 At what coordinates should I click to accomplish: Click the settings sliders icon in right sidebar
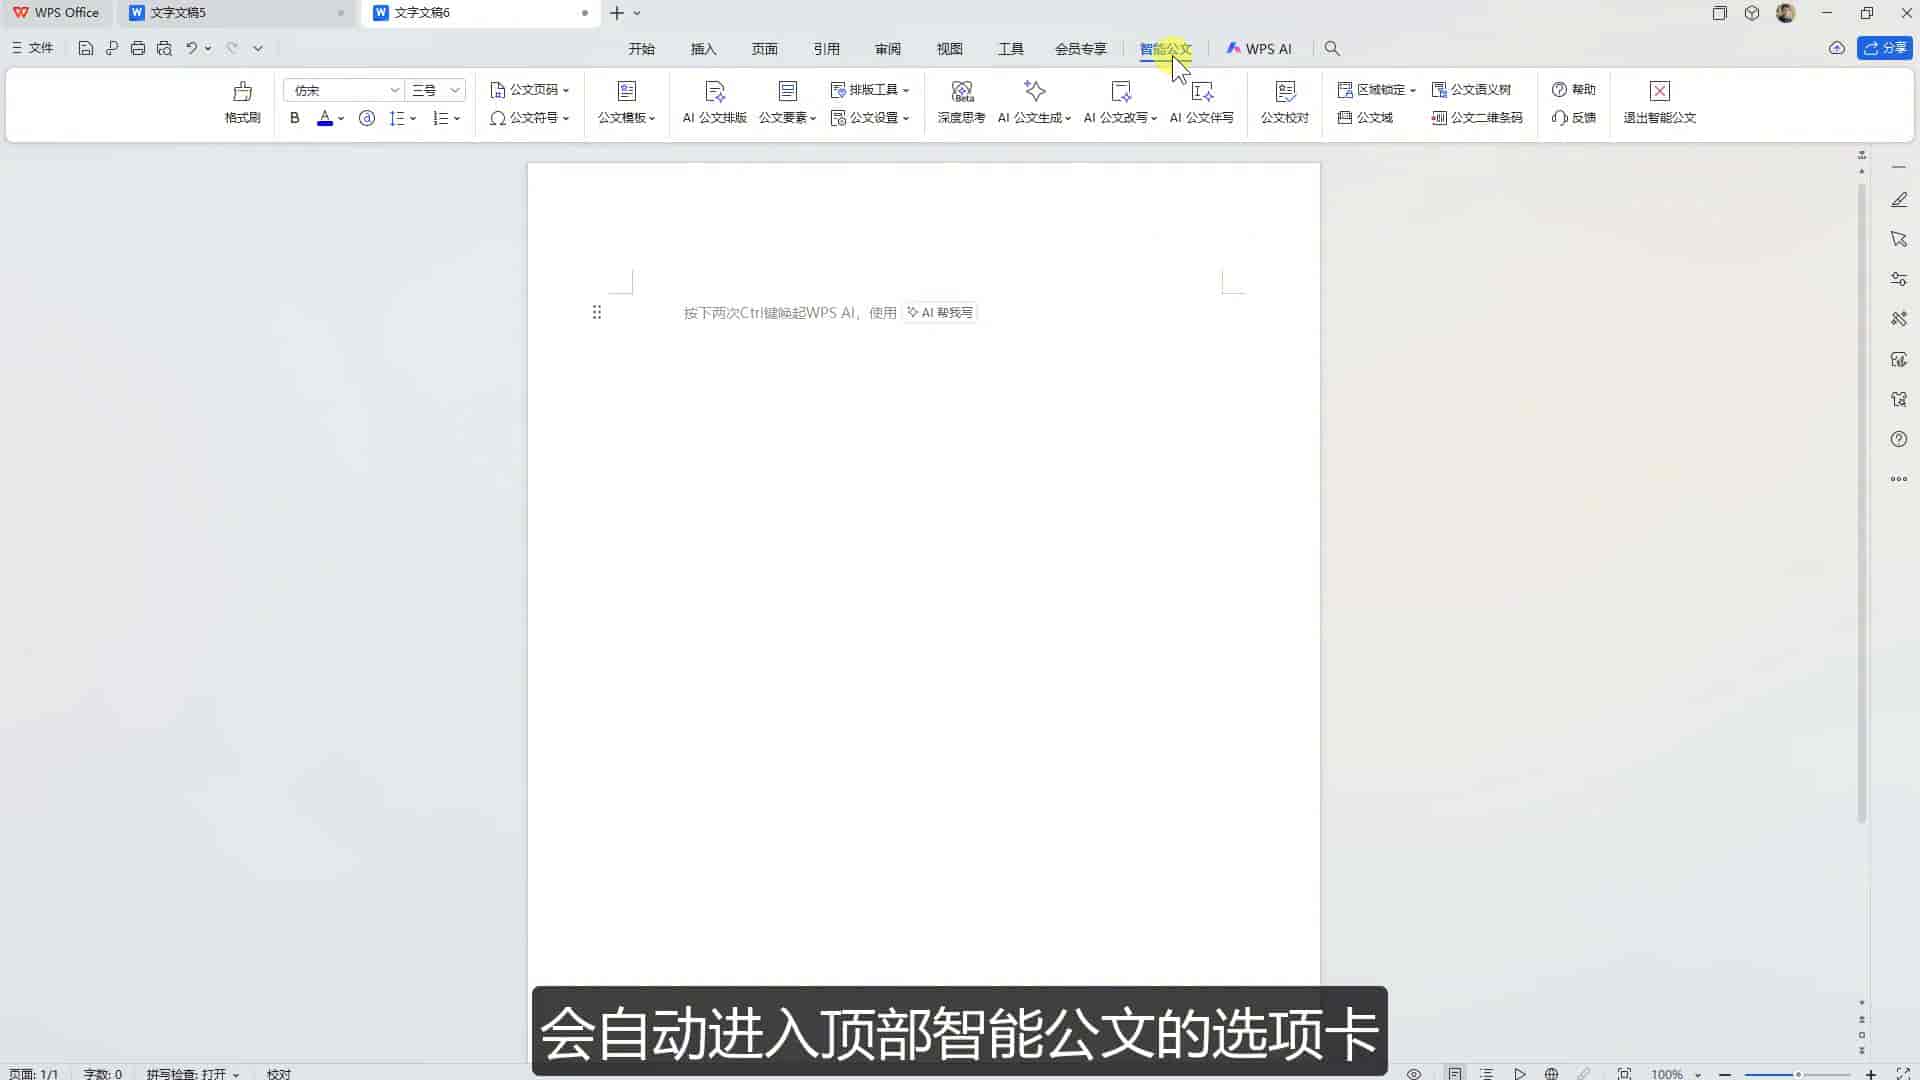(1899, 280)
